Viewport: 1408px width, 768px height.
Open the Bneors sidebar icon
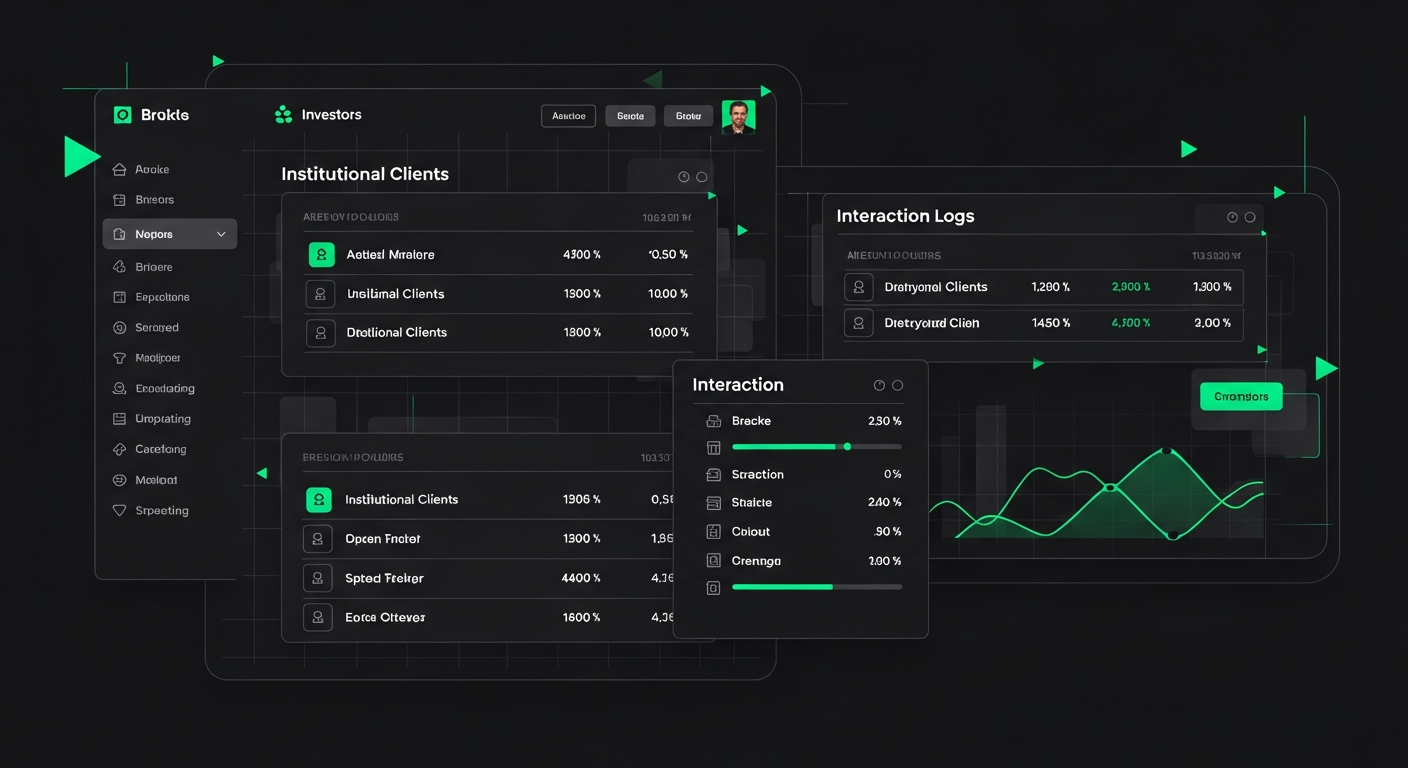117,199
